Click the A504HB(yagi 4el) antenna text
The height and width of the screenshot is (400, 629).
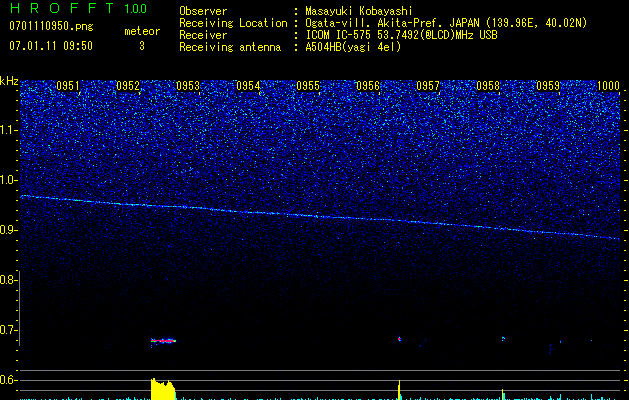[353, 47]
